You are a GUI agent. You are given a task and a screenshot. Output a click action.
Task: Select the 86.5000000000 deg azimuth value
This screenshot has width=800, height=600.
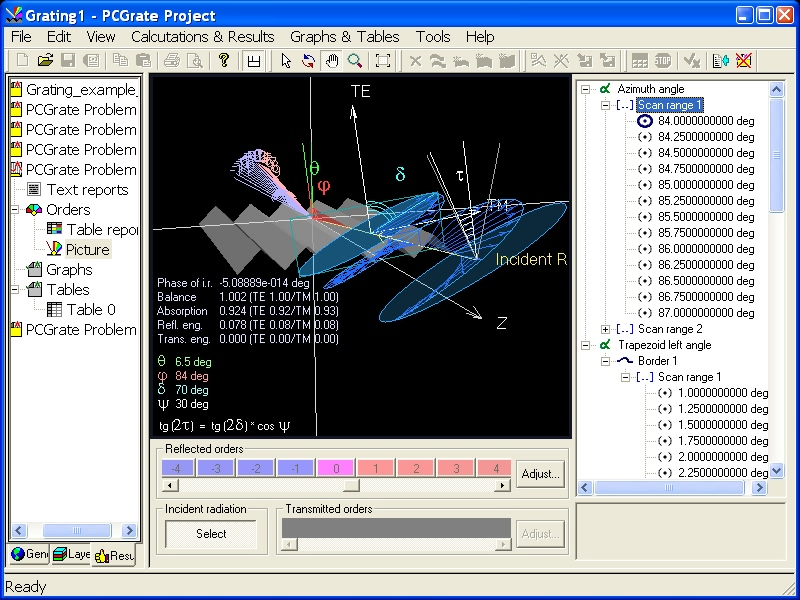point(706,281)
